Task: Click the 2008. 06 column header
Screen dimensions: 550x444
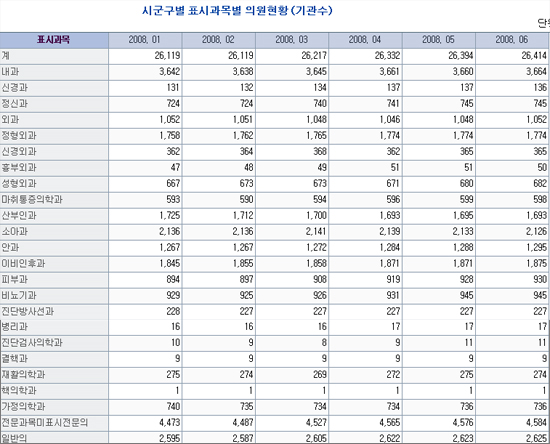Action: click(512, 40)
